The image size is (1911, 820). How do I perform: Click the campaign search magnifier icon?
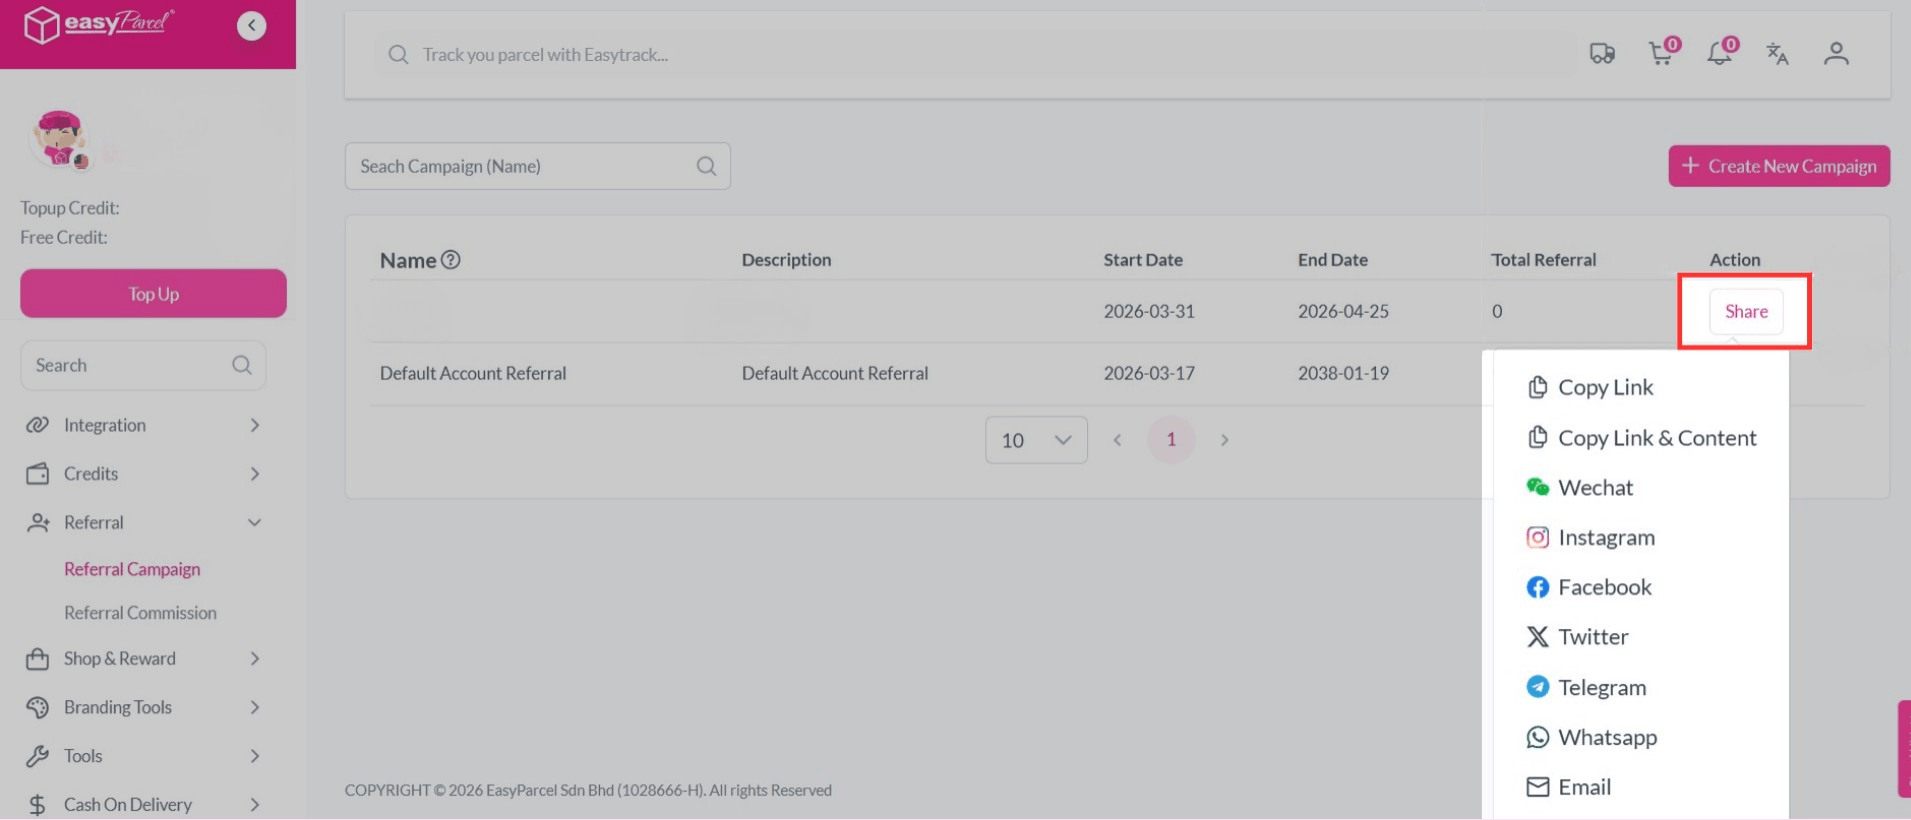click(x=706, y=166)
